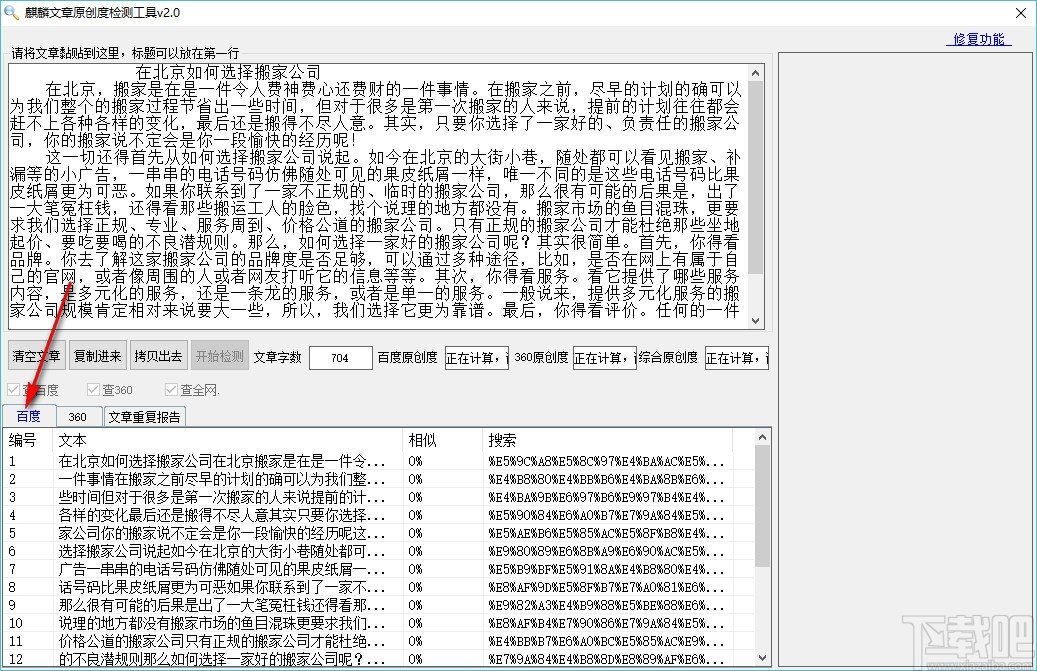Click the 复制进来 button
Viewport: 1037px width, 671px height.
point(97,356)
